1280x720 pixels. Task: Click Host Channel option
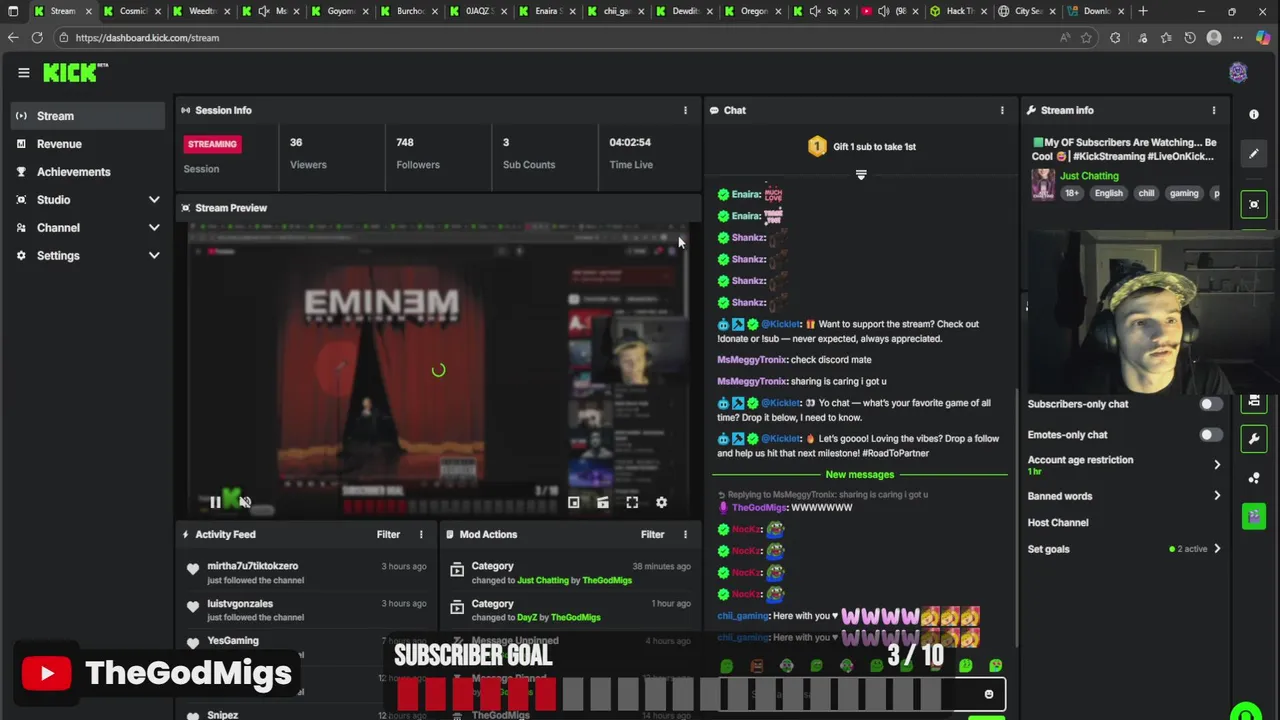[x=1058, y=522]
